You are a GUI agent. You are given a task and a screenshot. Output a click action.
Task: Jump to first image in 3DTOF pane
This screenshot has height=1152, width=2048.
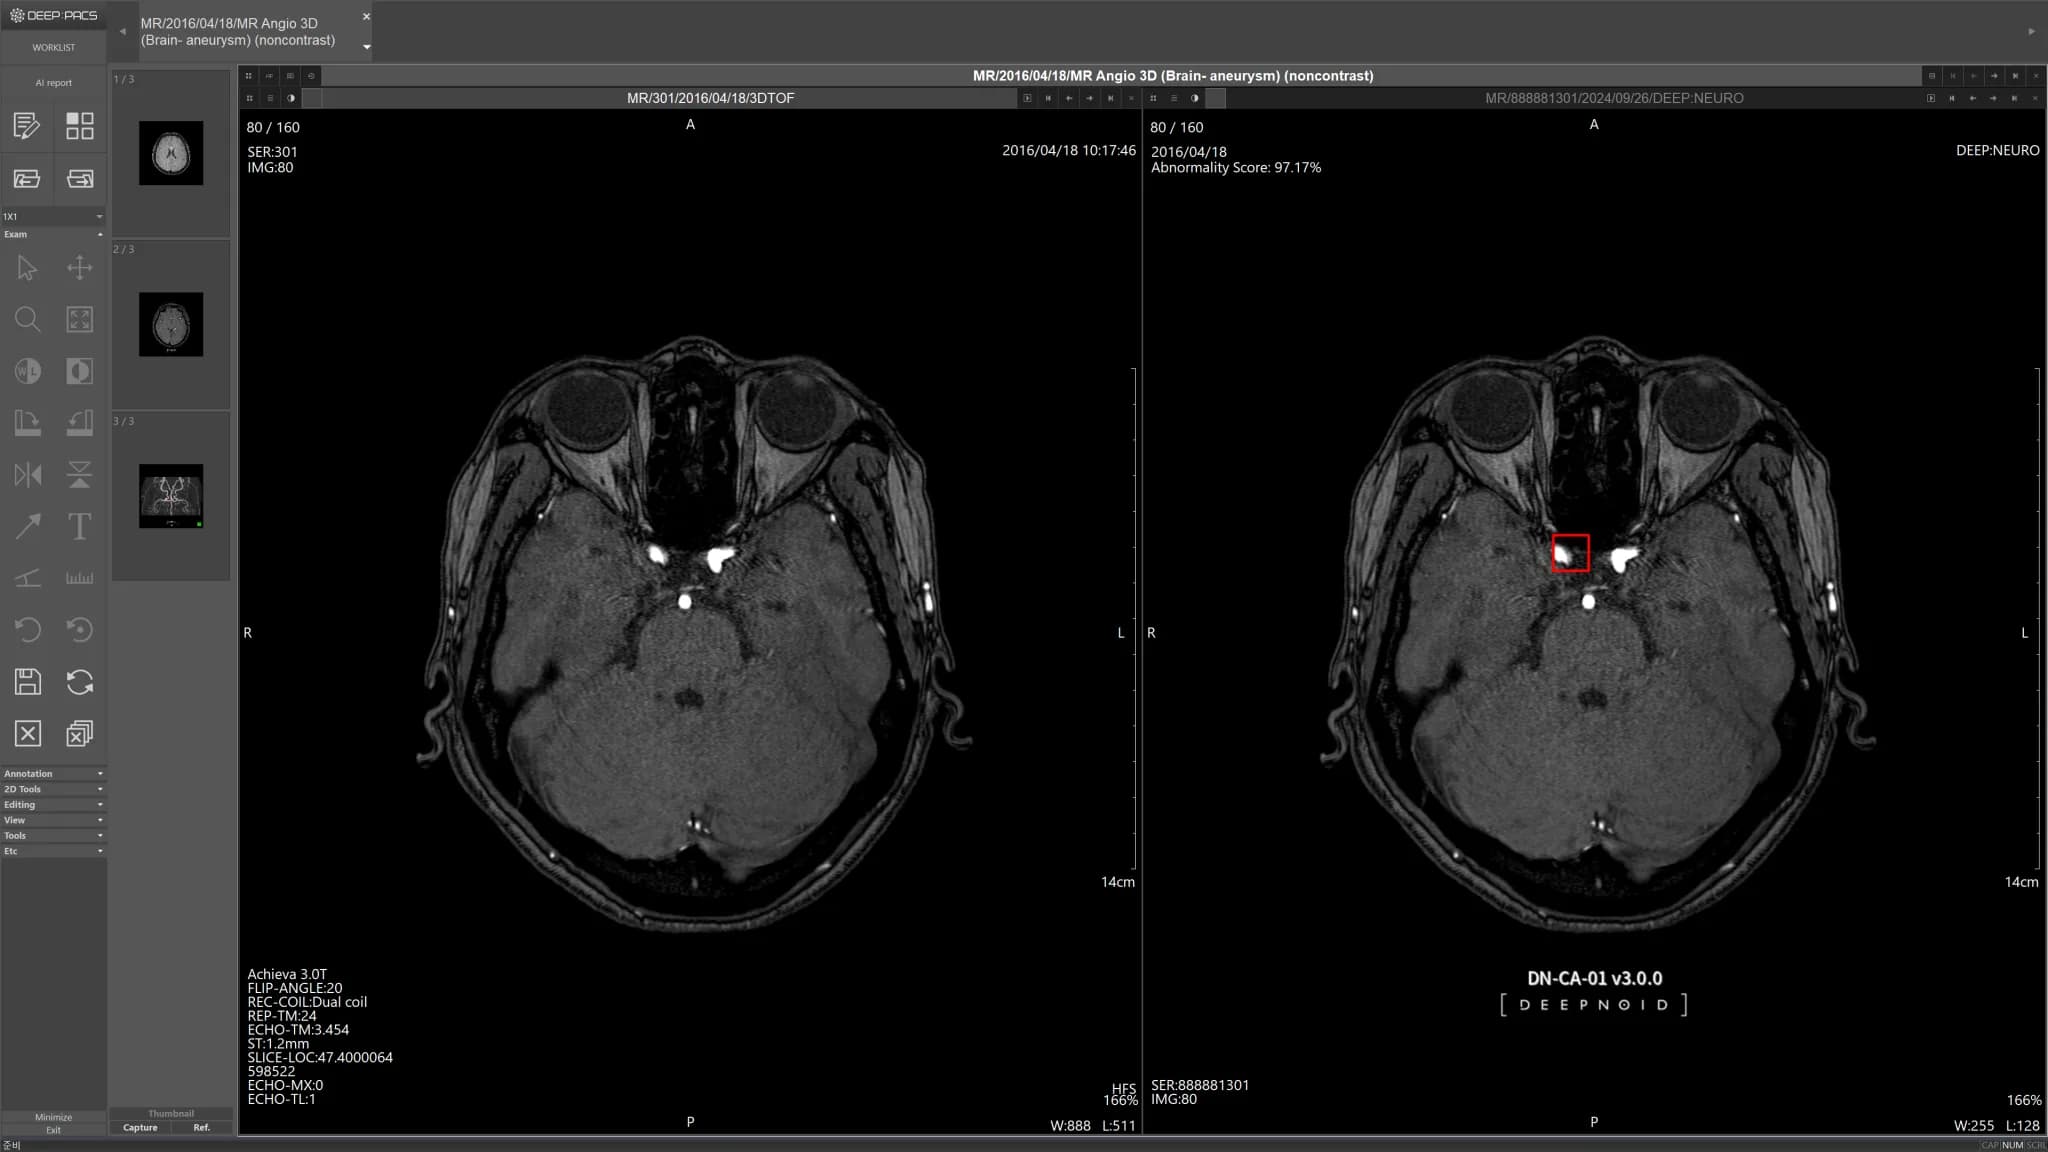click(x=1048, y=98)
